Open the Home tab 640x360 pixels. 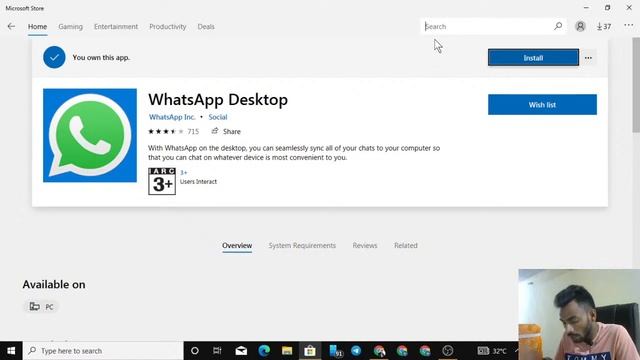pos(37,27)
